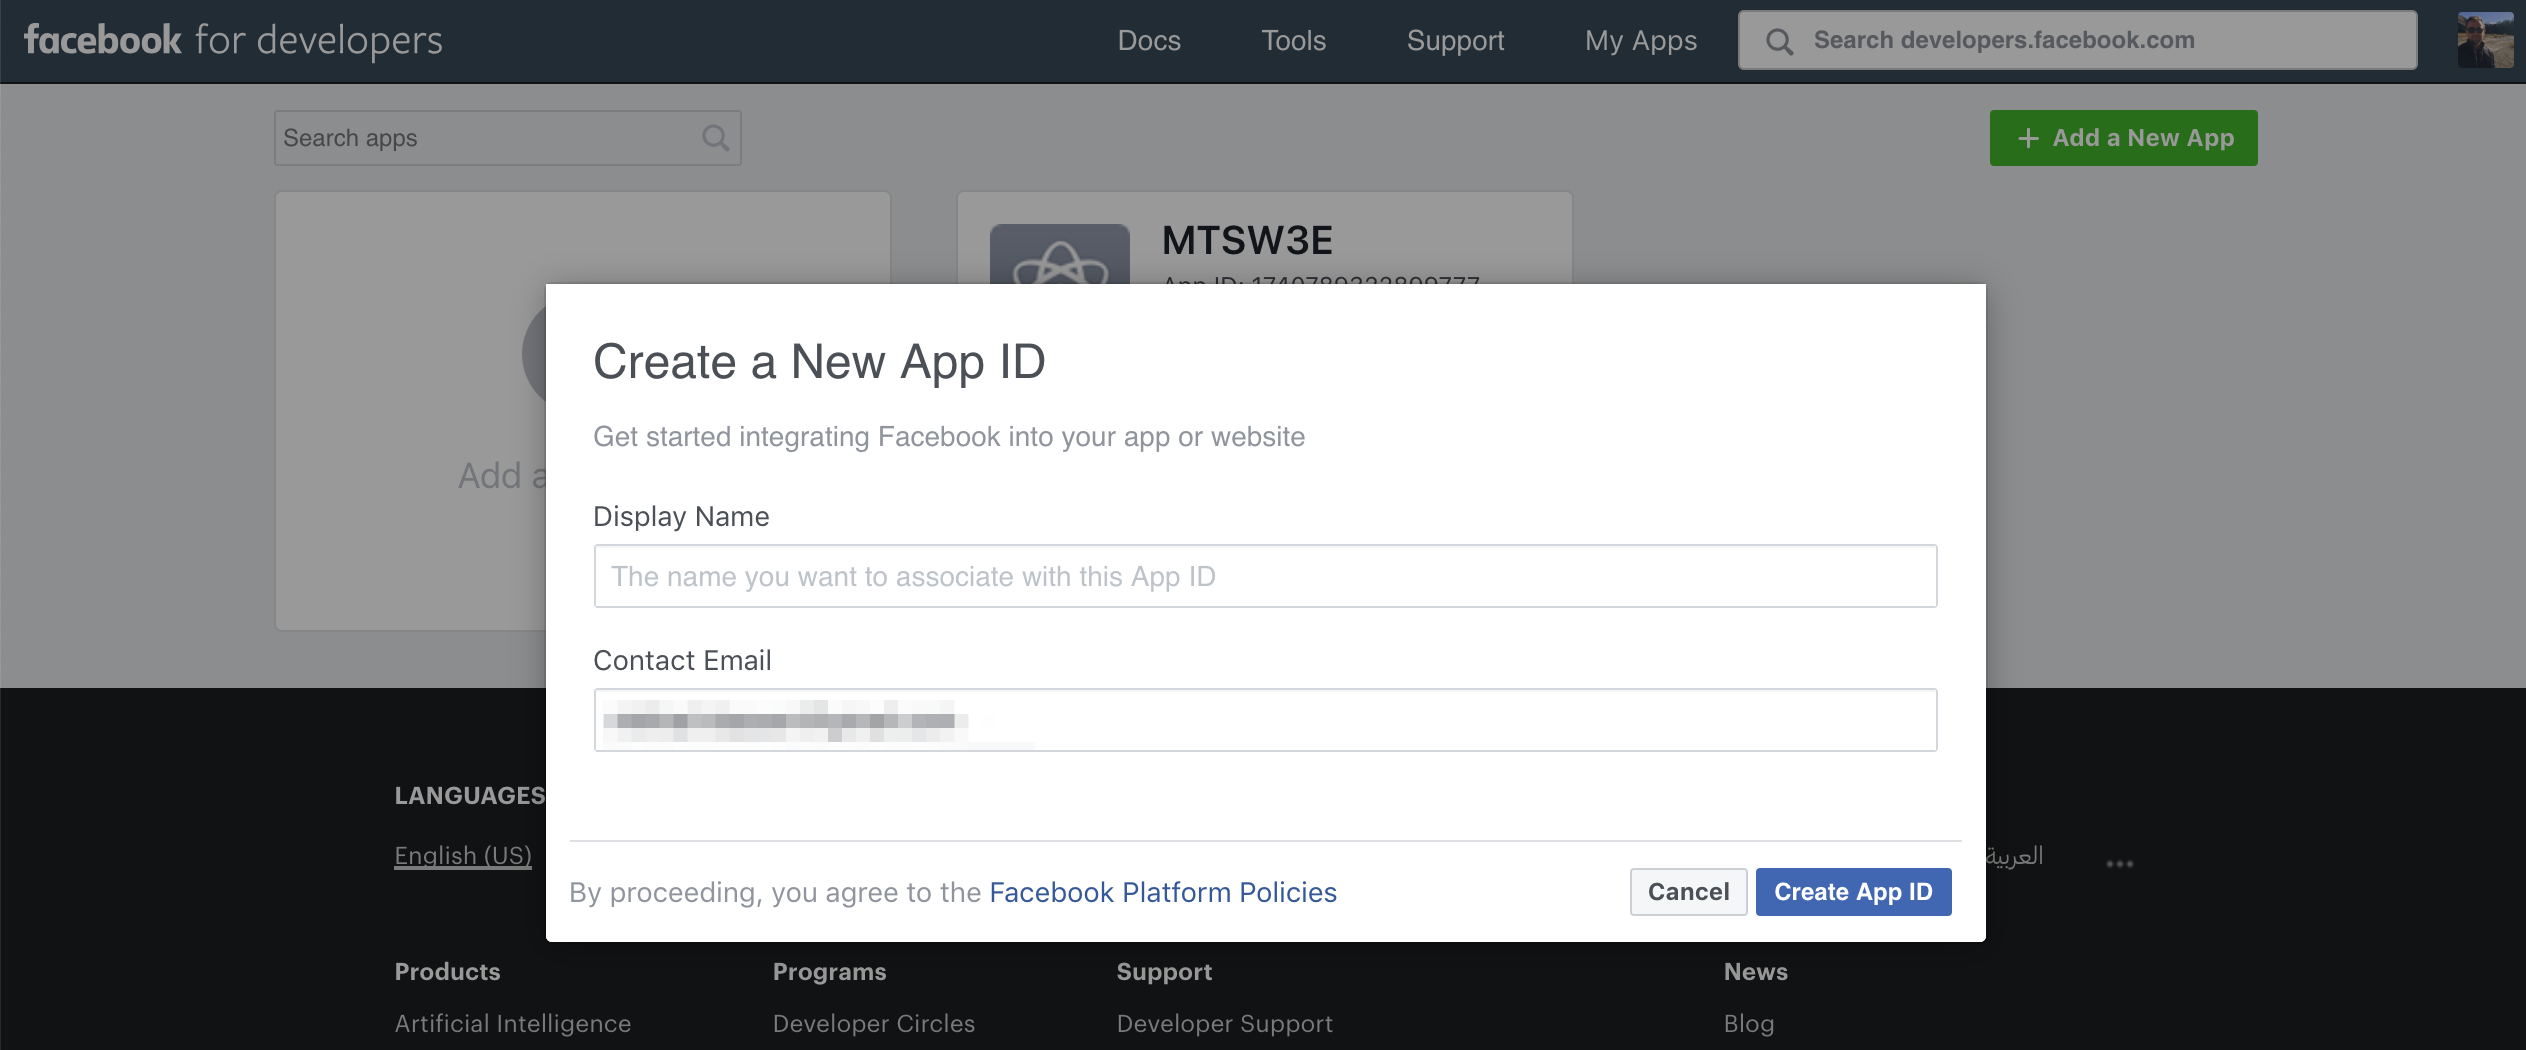The image size is (2526, 1050).
Task: Select English (US) language link
Action: pos(463,856)
